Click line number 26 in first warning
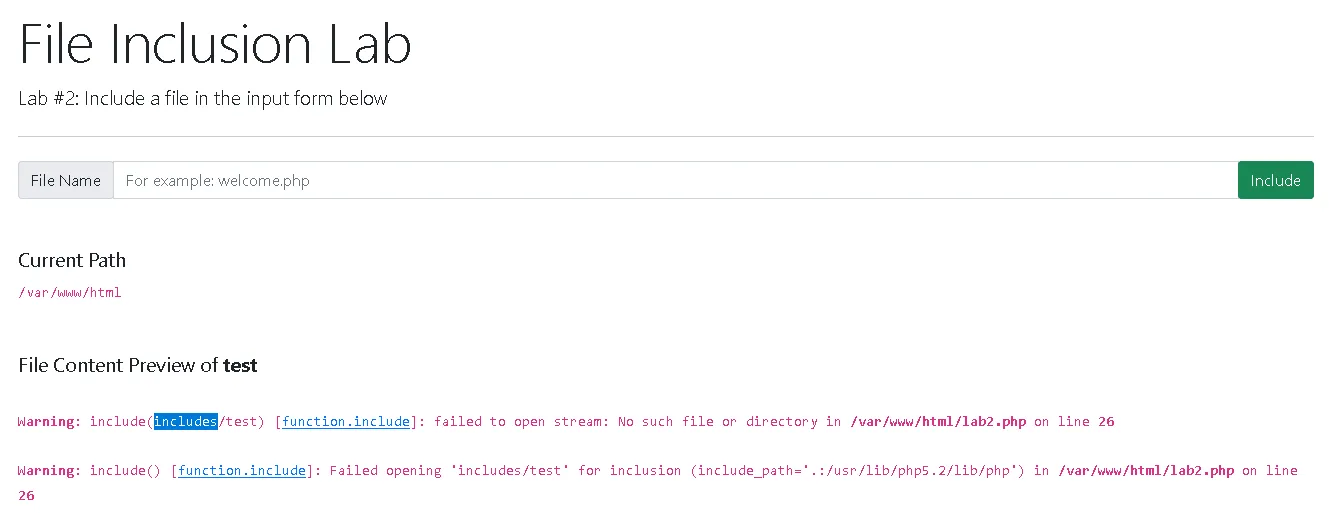This screenshot has width=1329, height=513. [x=1106, y=422]
